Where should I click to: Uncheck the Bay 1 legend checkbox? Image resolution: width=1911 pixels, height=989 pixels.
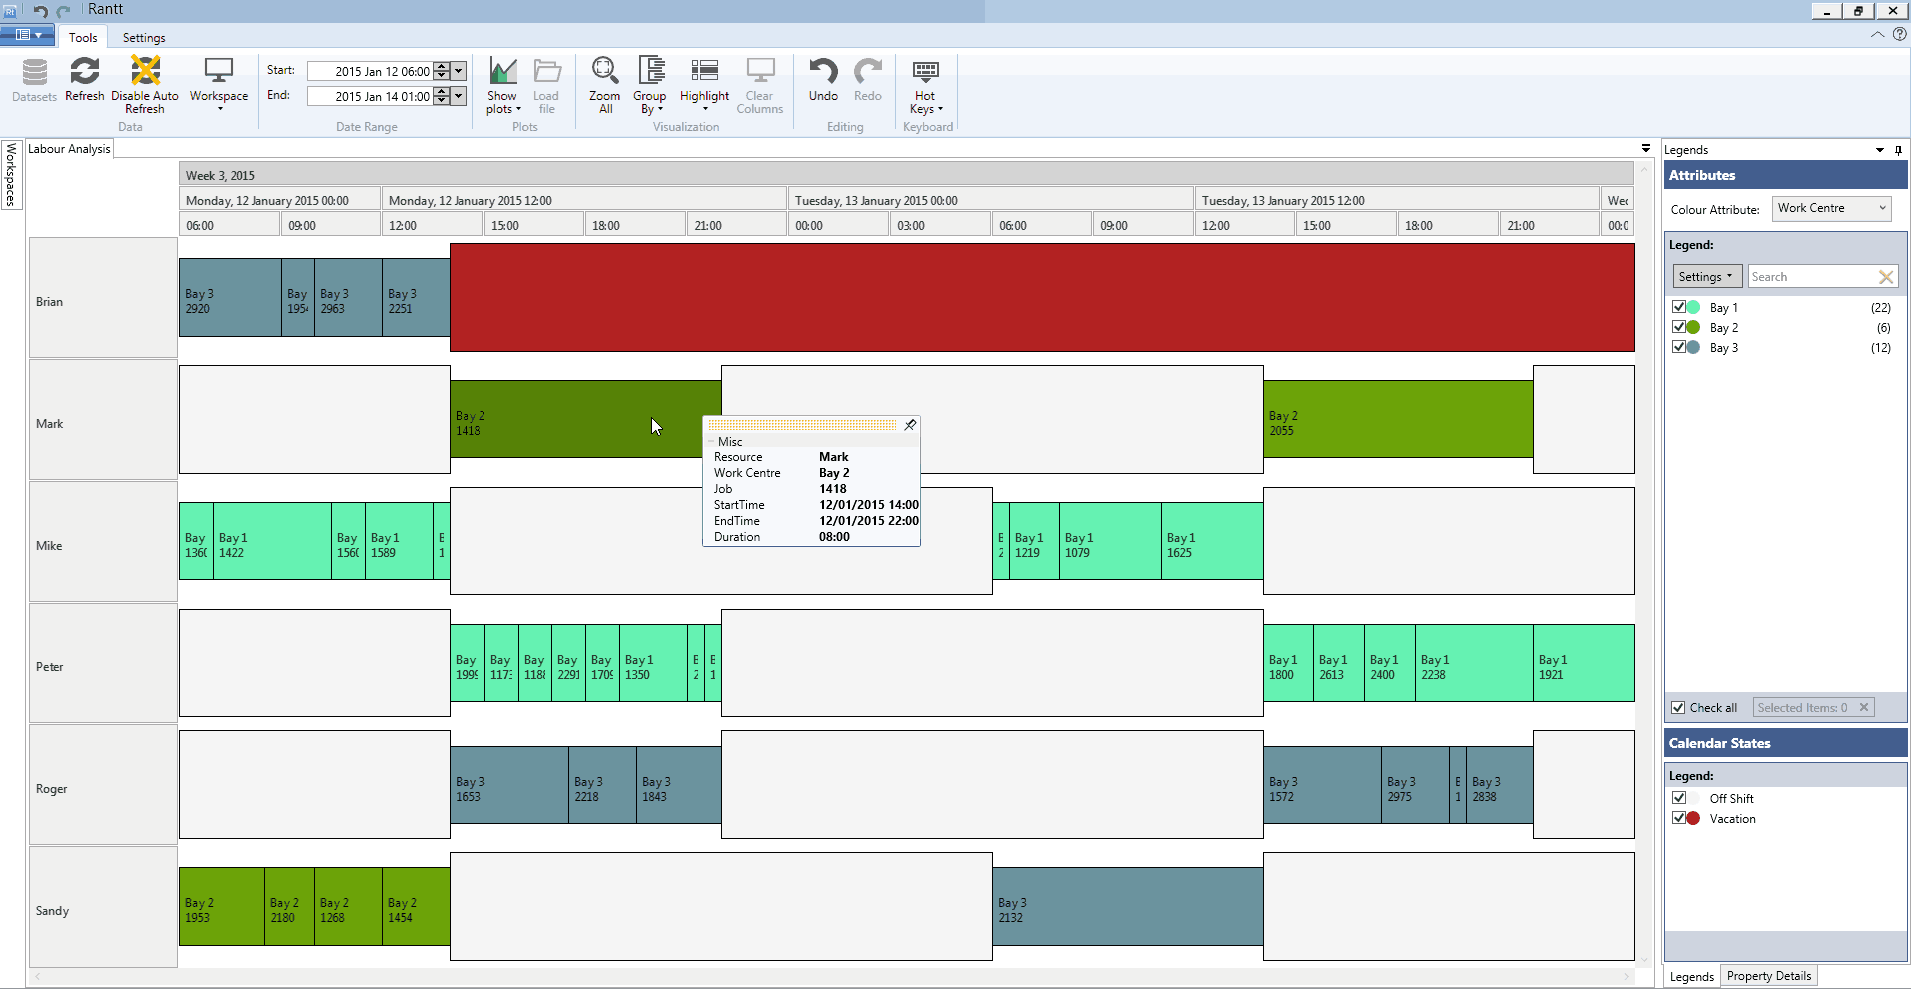pyautogui.click(x=1679, y=307)
